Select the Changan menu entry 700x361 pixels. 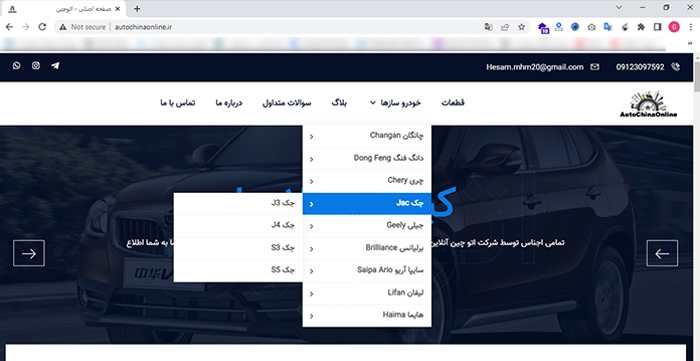point(367,136)
